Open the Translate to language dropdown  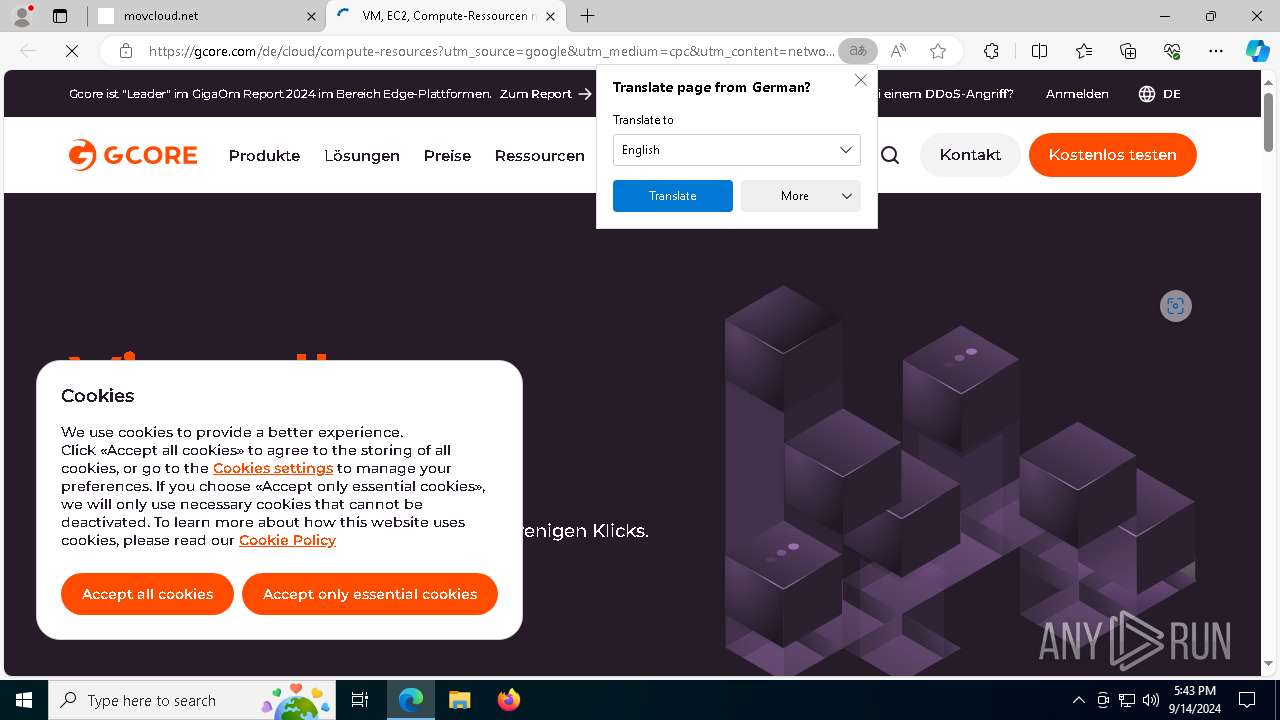[737, 150]
